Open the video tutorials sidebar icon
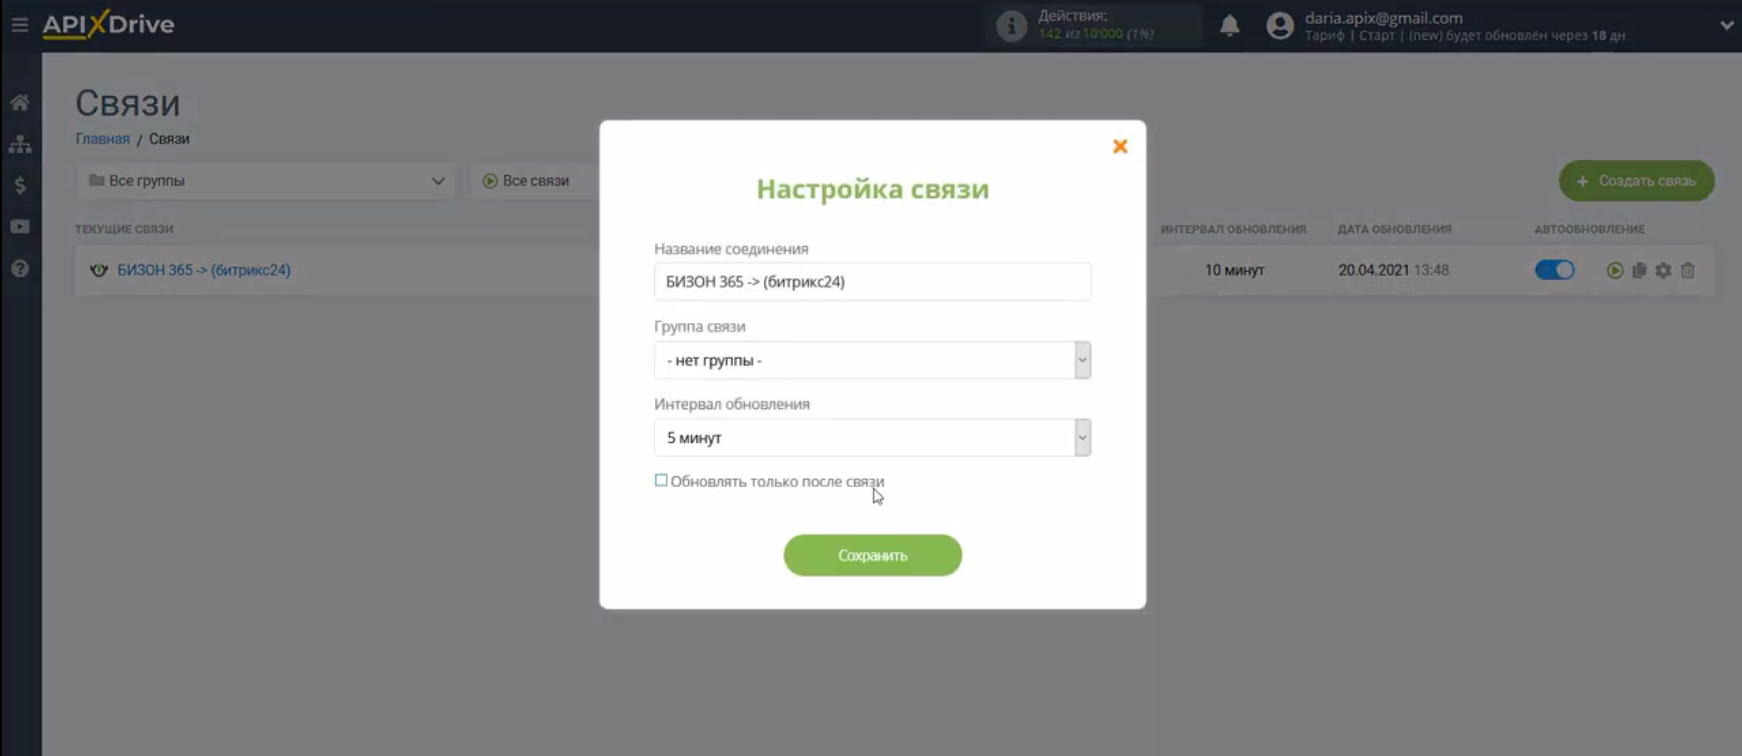Viewport: 1742px width, 756px height. [20, 227]
